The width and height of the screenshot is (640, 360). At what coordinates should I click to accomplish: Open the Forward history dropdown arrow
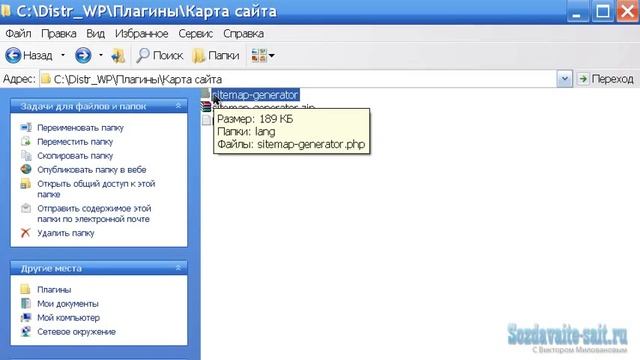100,55
